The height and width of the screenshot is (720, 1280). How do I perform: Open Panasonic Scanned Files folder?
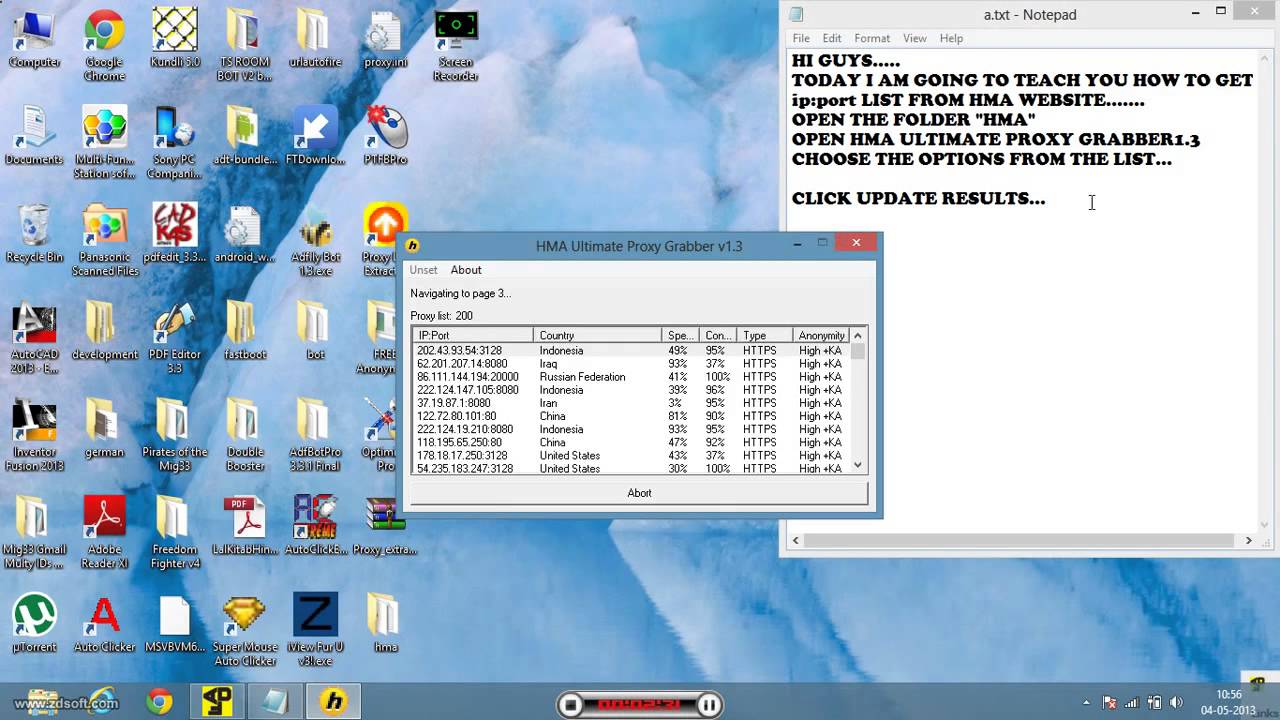104,241
